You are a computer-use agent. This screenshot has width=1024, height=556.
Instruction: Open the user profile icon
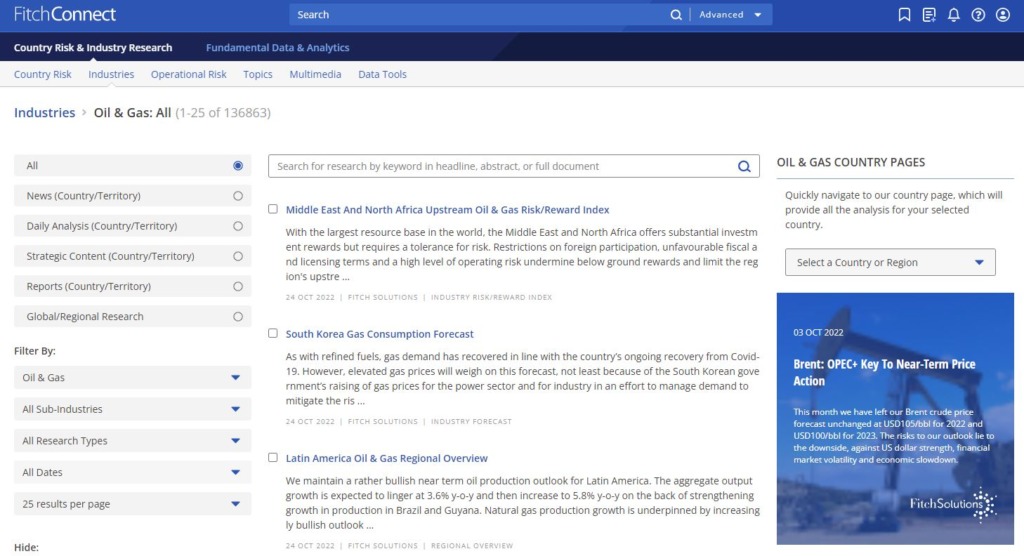click(1002, 15)
